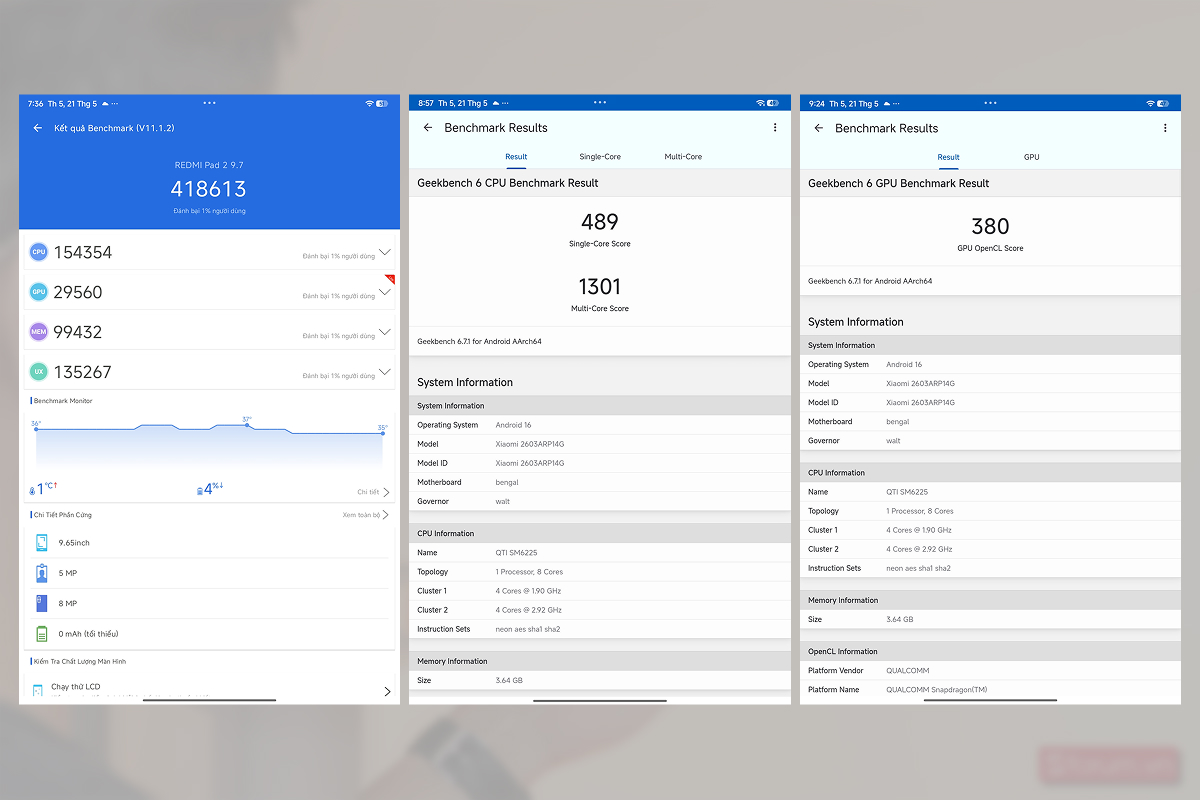Tap Wi-Fi status icon in AnTuTu window
Screen dimensions: 1200x800
coord(369,103)
